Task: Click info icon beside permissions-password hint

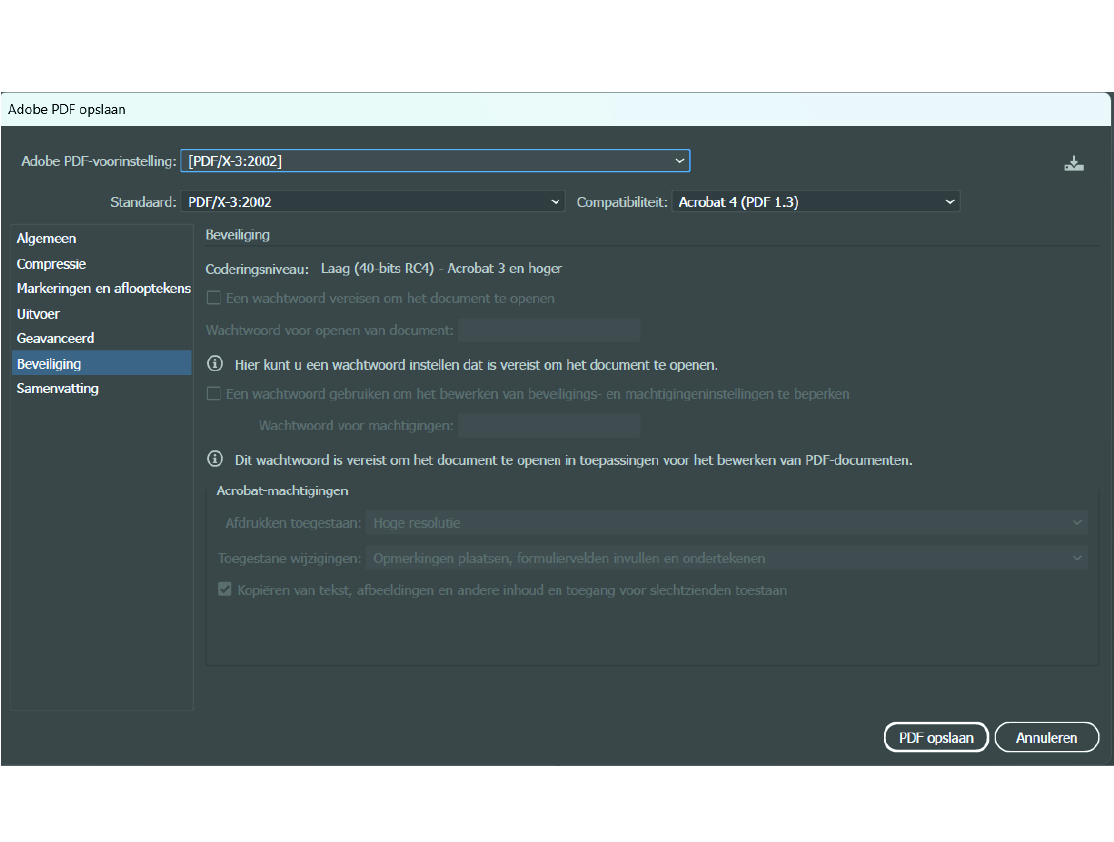Action: coord(214,460)
